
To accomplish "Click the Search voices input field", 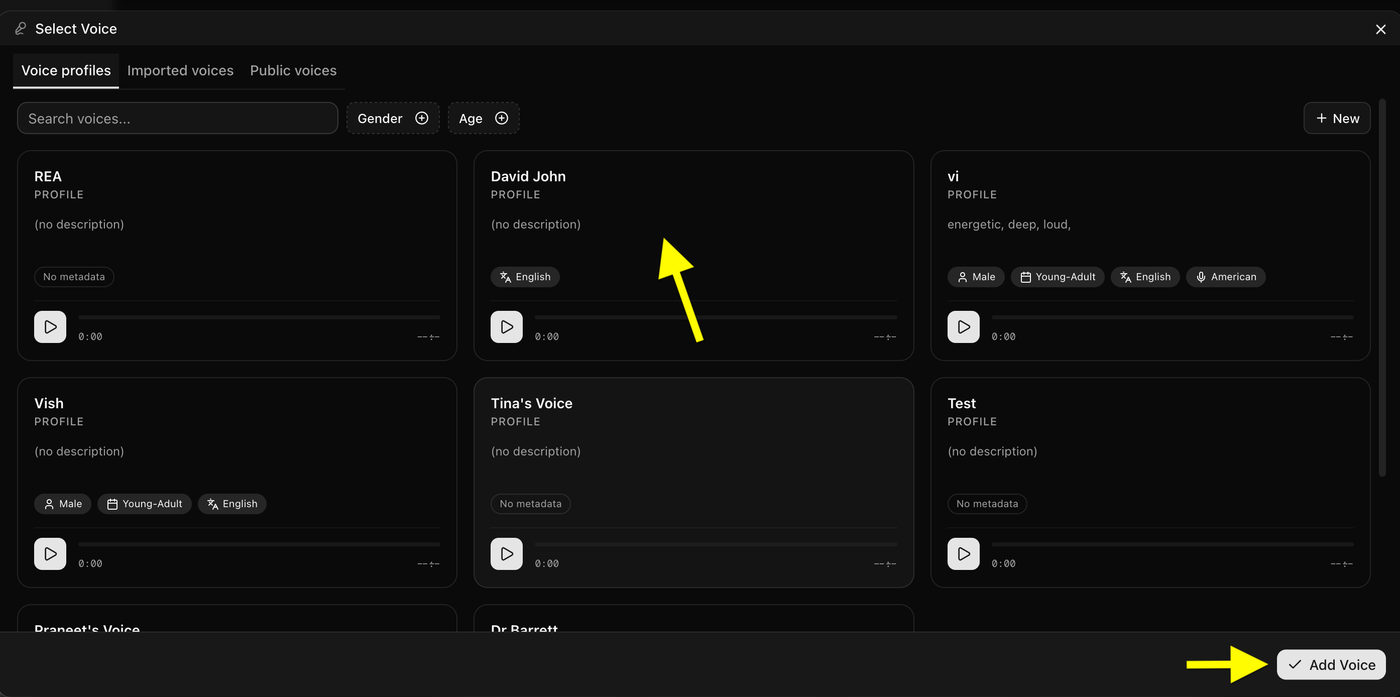I will [x=178, y=118].
